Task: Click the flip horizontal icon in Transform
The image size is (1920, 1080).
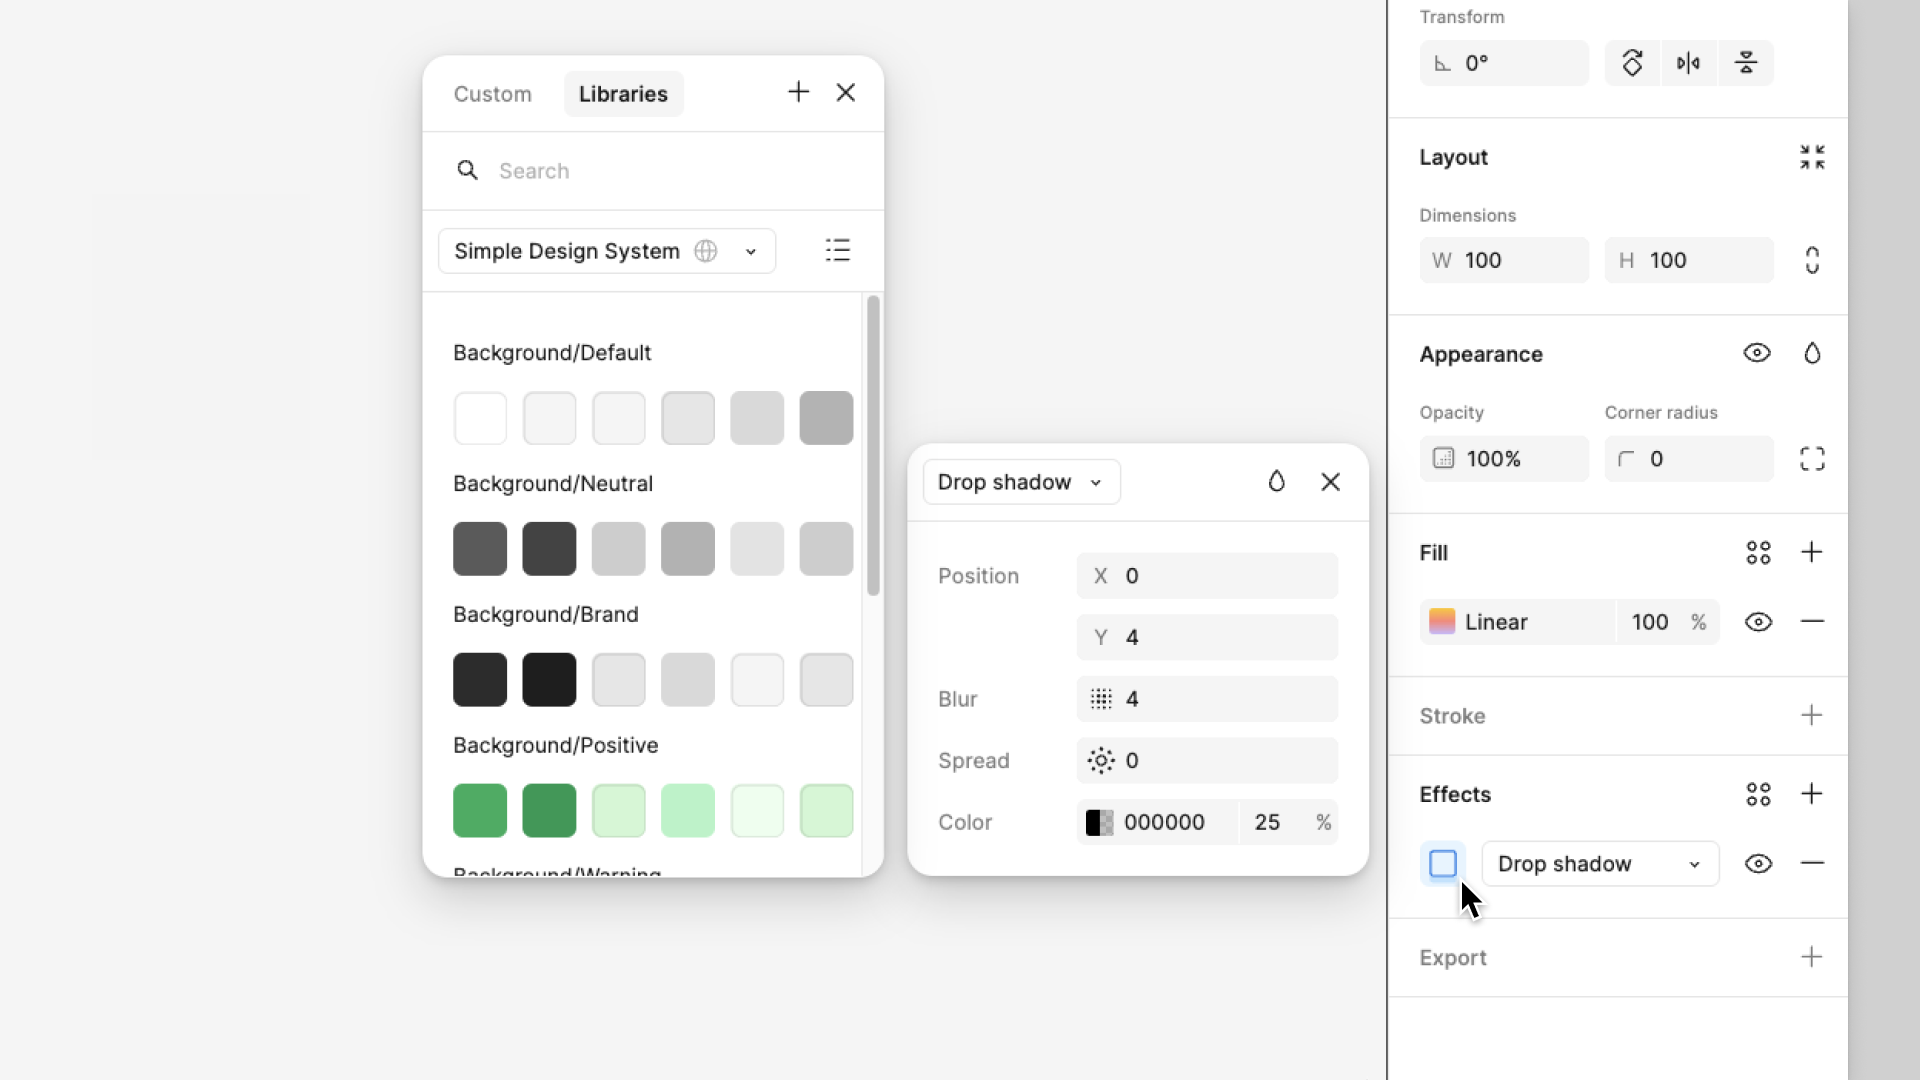Action: [1688, 63]
